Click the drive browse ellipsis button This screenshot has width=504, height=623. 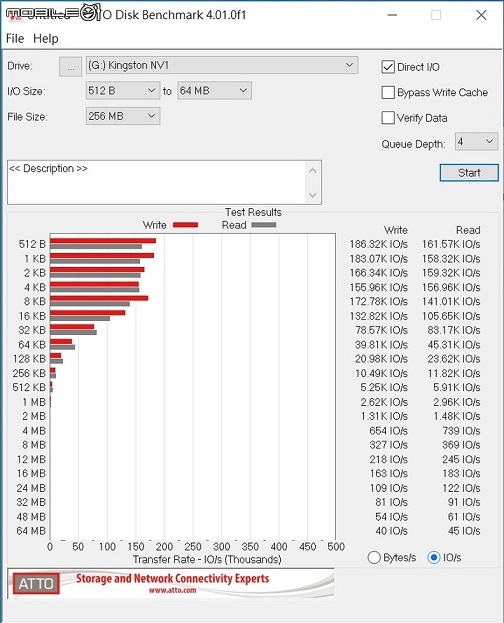[70, 67]
